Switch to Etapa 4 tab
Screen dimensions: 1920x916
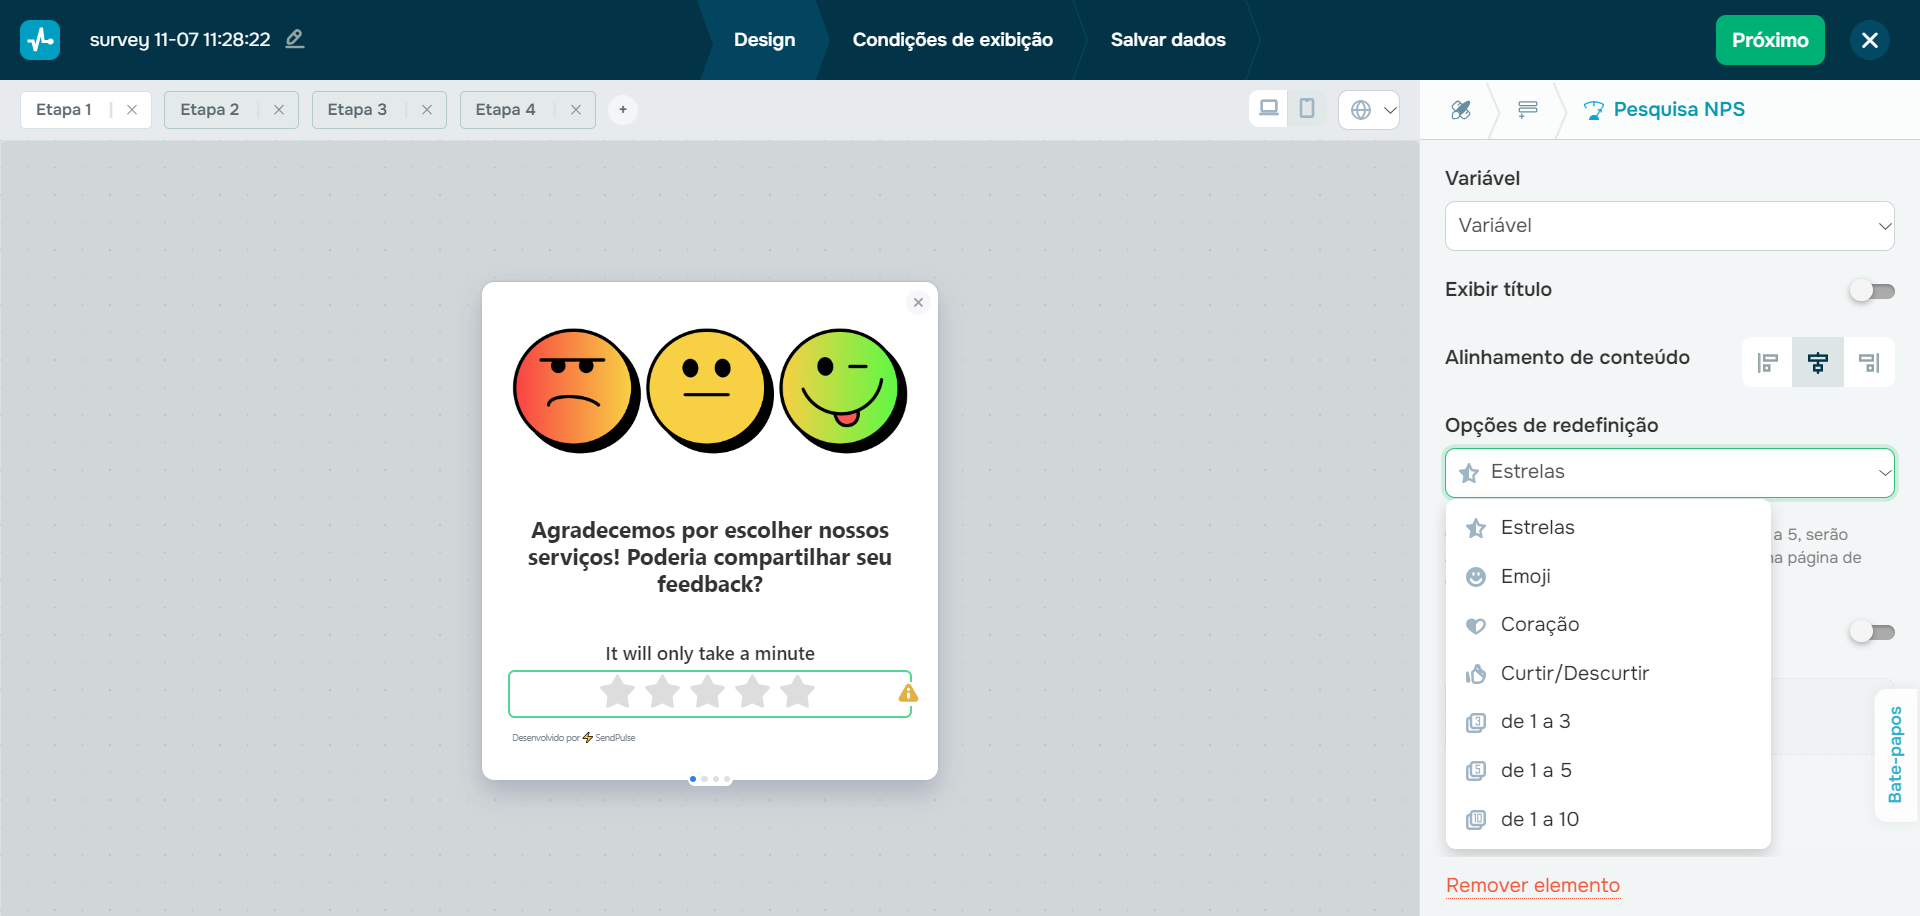[505, 110]
